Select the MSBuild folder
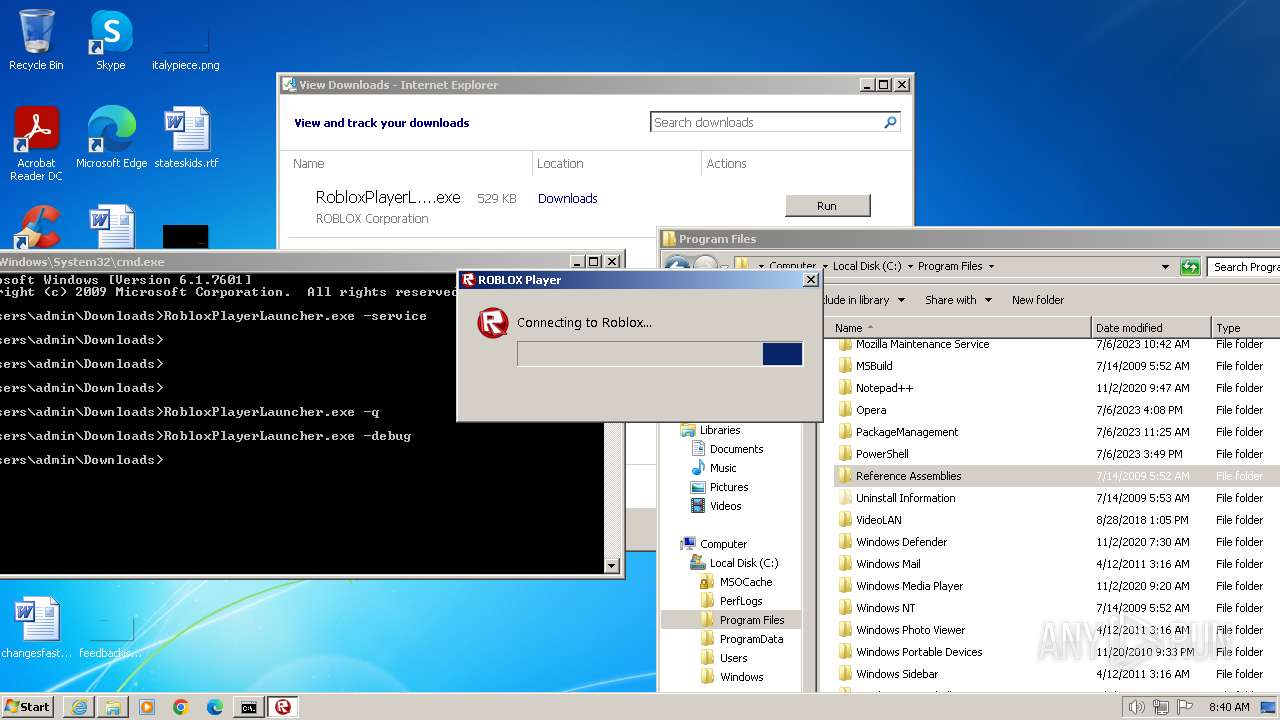 pos(873,366)
